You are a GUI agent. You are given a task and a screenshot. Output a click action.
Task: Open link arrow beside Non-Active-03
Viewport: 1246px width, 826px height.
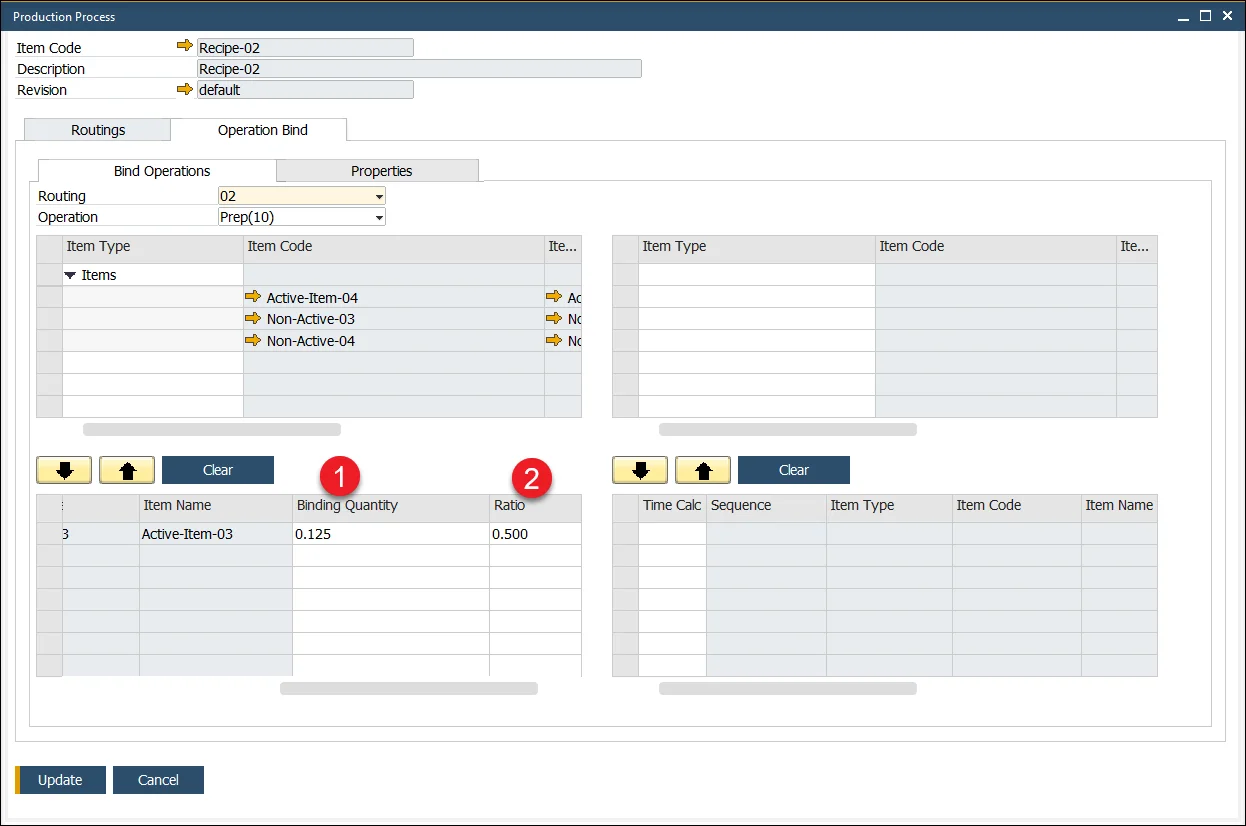(253, 319)
